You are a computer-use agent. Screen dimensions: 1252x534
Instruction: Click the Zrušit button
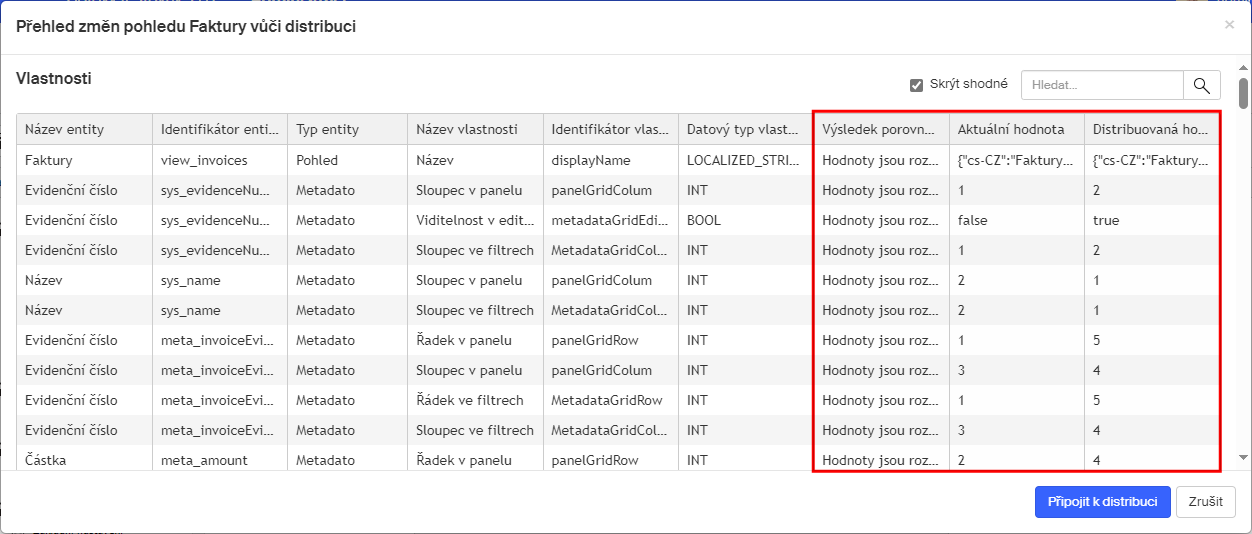coord(1206,502)
